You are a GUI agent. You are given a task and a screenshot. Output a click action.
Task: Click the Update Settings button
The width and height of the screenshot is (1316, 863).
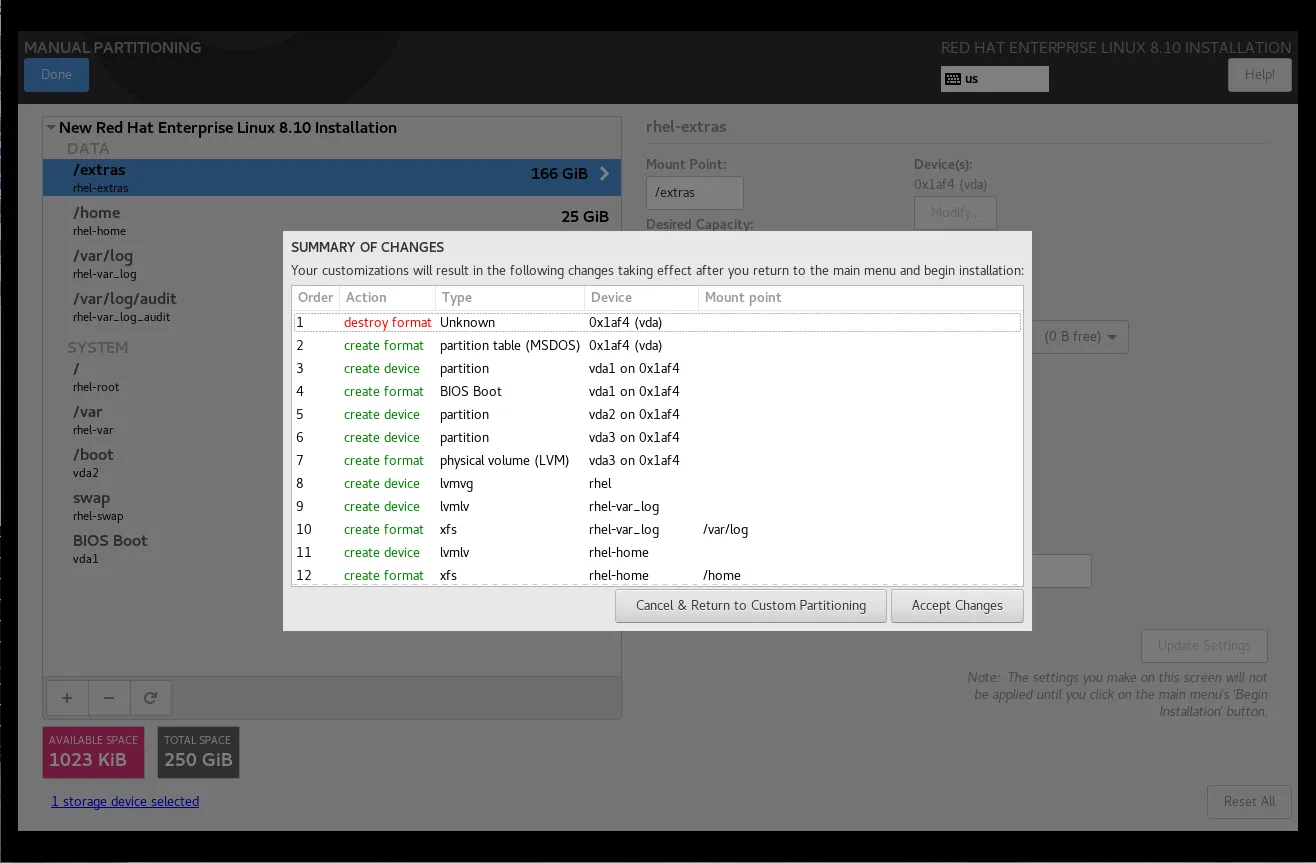click(1204, 645)
